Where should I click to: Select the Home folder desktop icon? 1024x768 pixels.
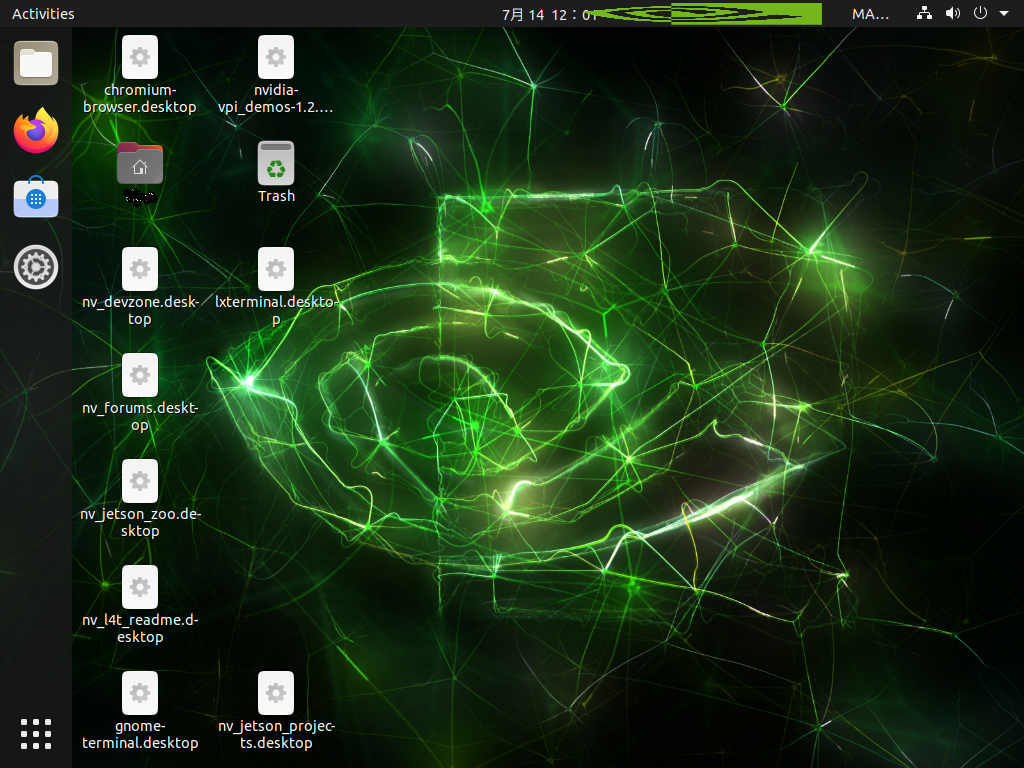140,163
